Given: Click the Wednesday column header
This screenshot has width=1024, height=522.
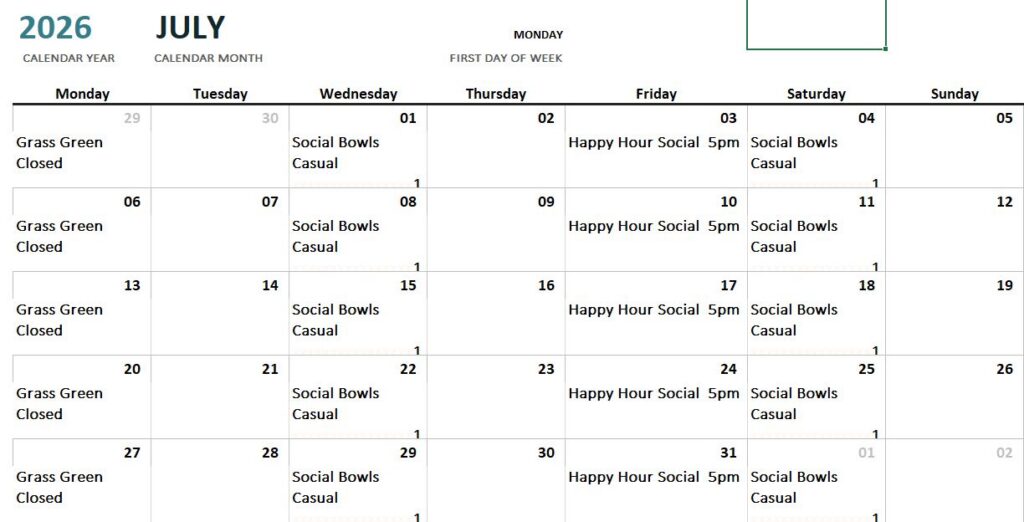Looking at the screenshot, I should click(x=358, y=94).
